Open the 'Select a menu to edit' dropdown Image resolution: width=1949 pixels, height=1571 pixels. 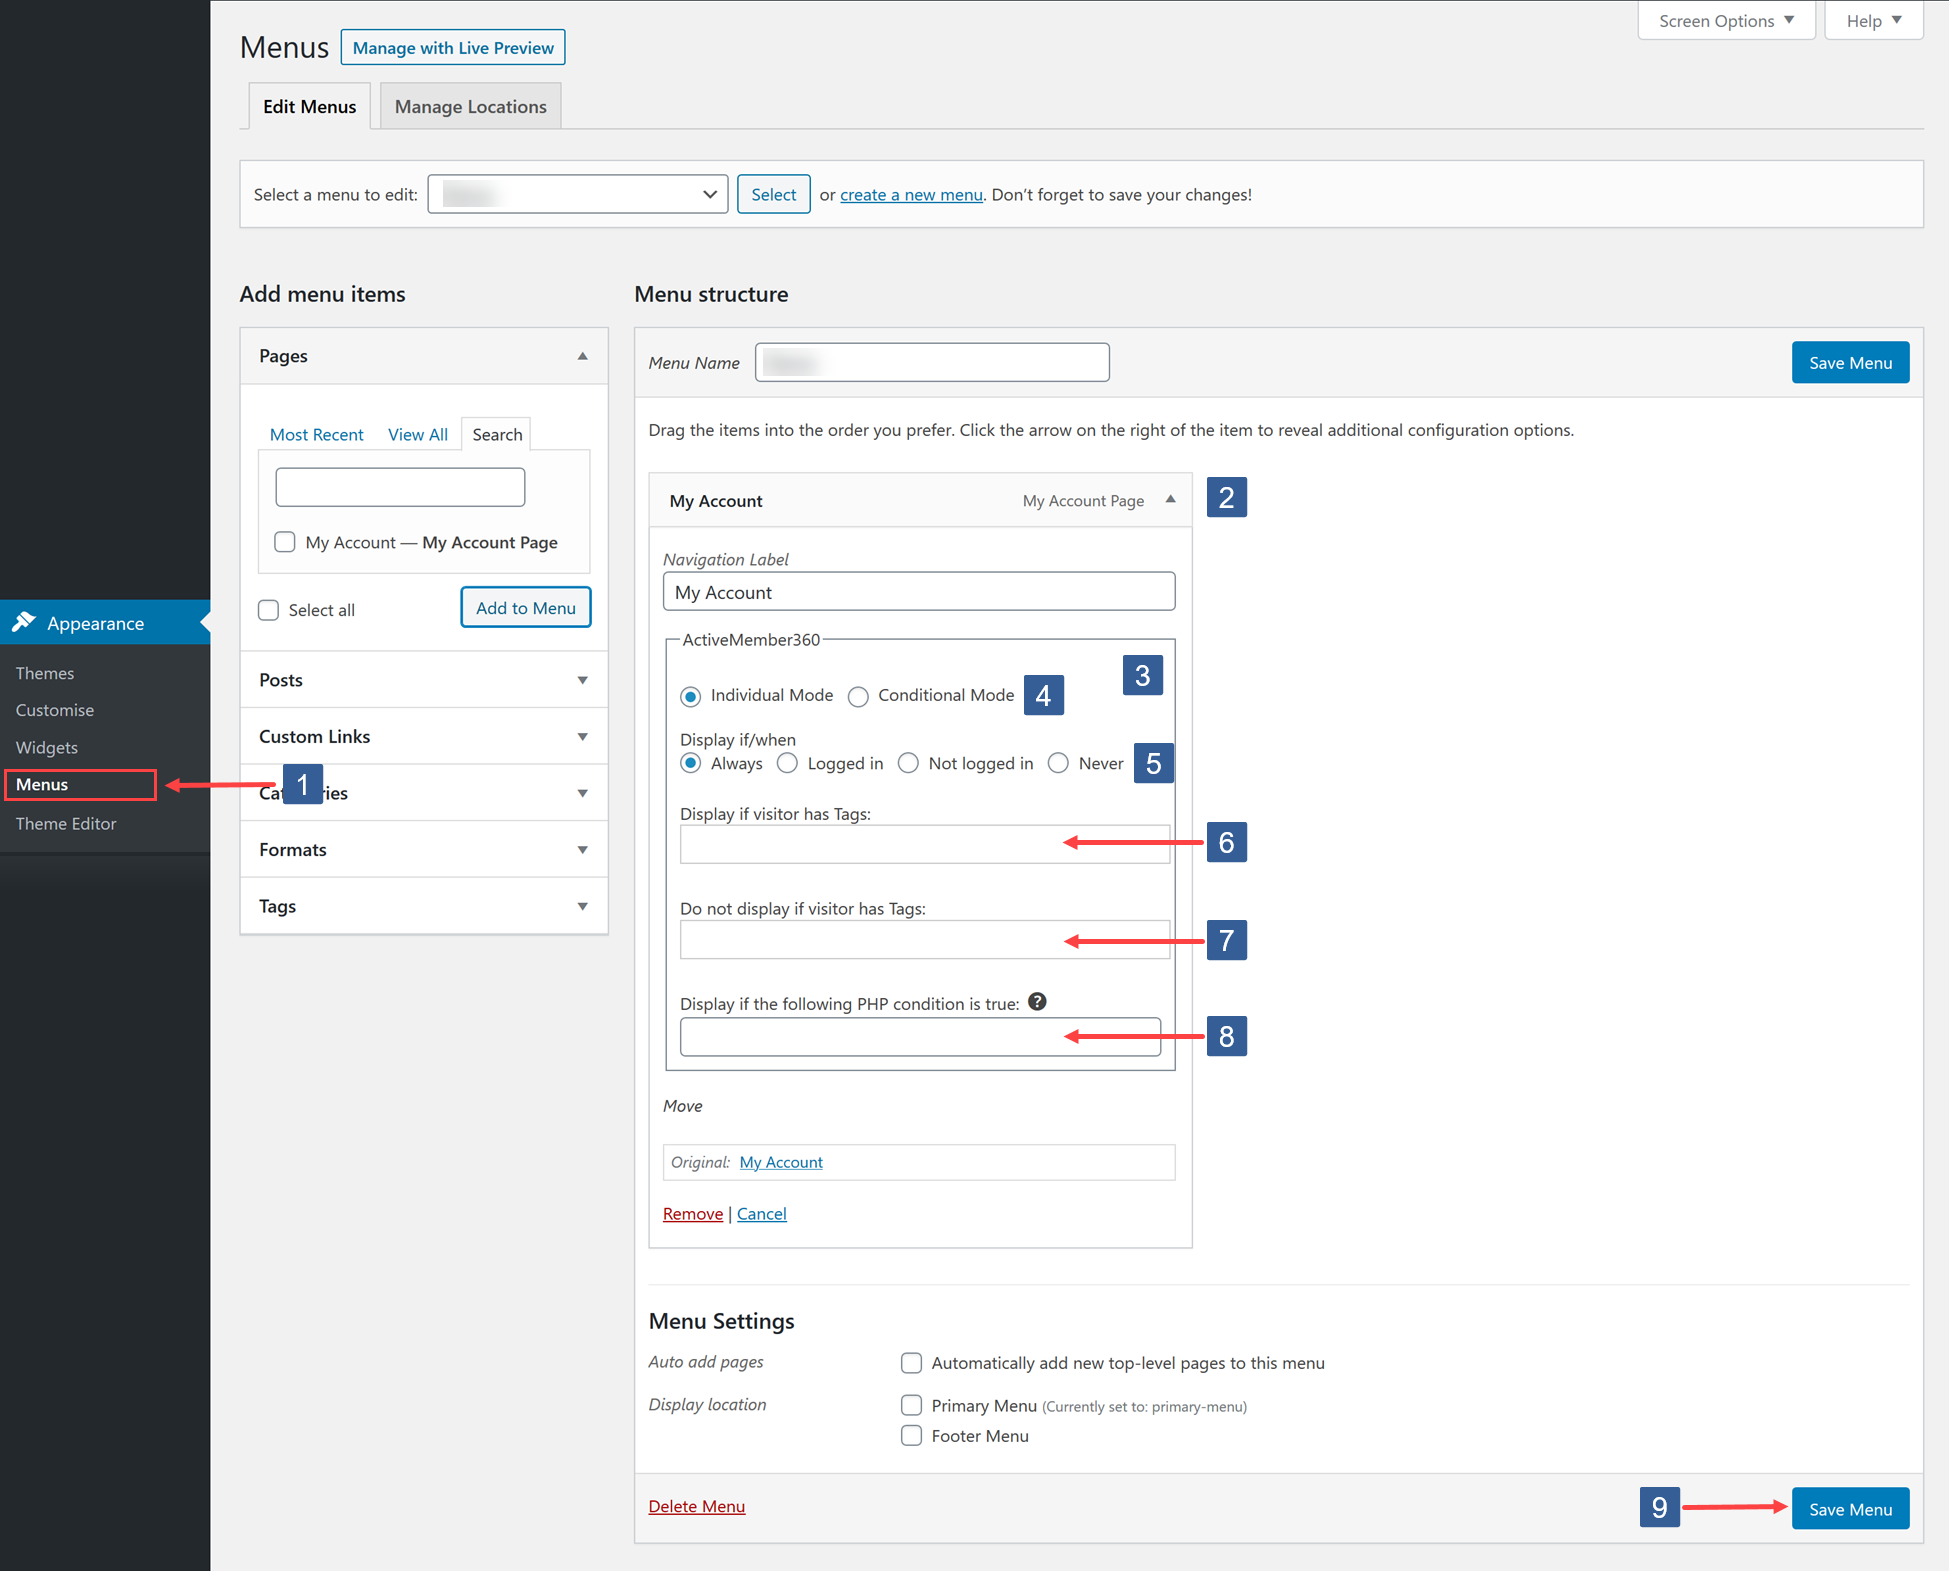tap(577, 193)
